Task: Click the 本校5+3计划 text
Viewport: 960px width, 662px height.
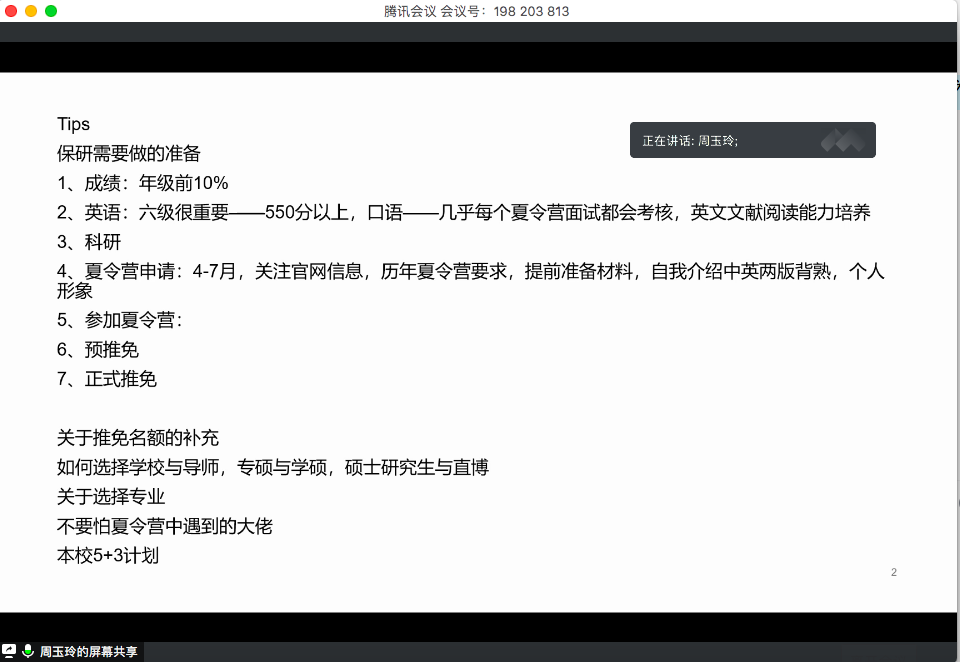Action: tap(108, 556)
